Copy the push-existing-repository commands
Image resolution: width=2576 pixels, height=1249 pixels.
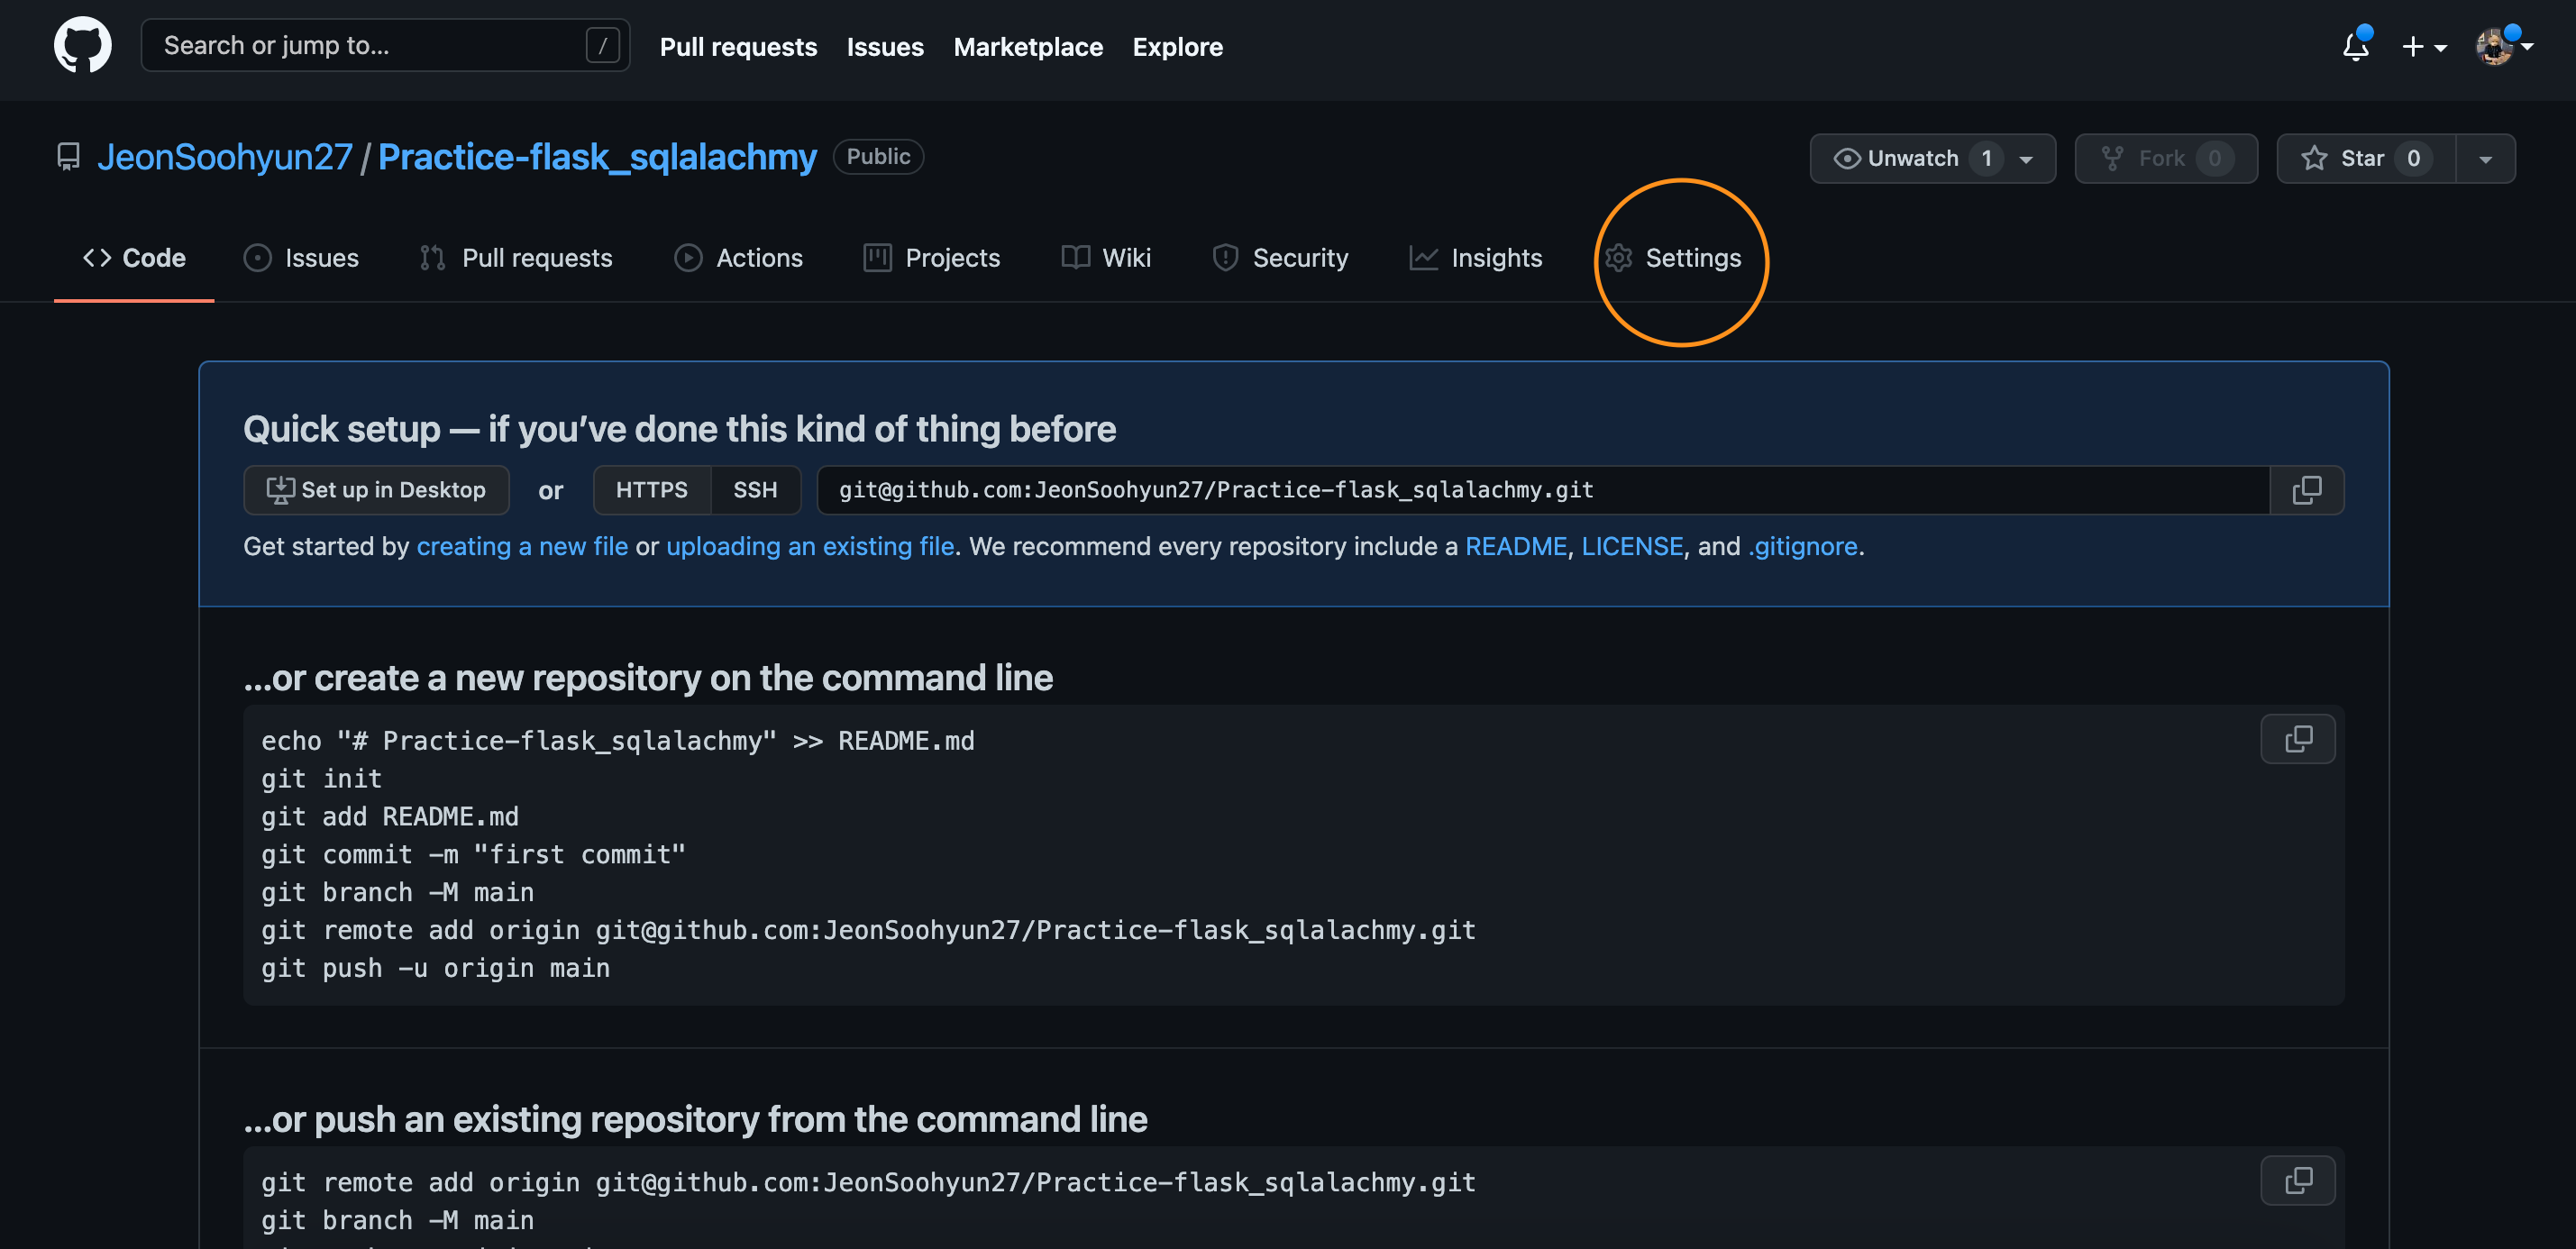[2298, 1180]
